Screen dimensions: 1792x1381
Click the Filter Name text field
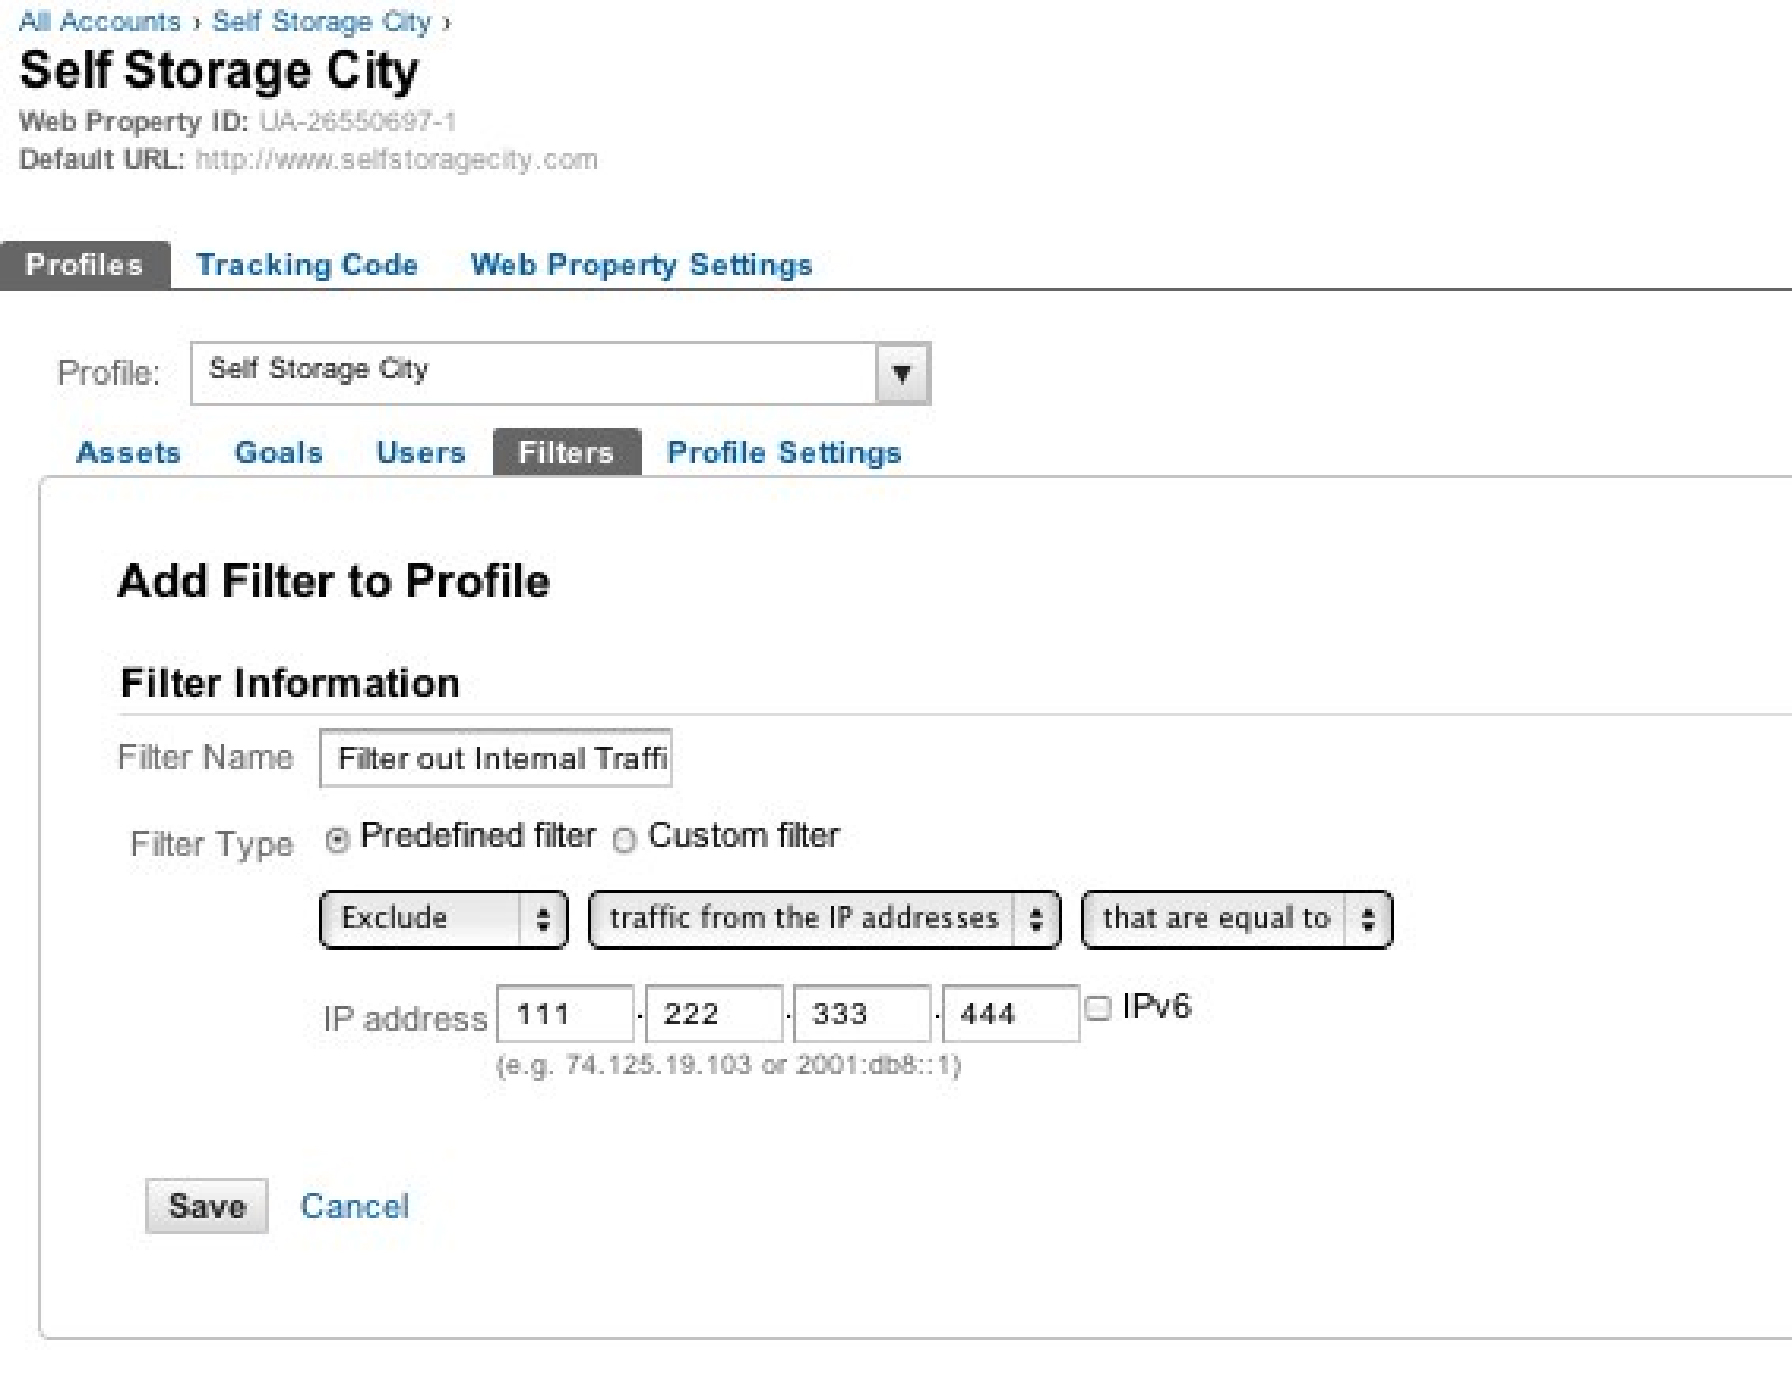(x=495, y=758)
